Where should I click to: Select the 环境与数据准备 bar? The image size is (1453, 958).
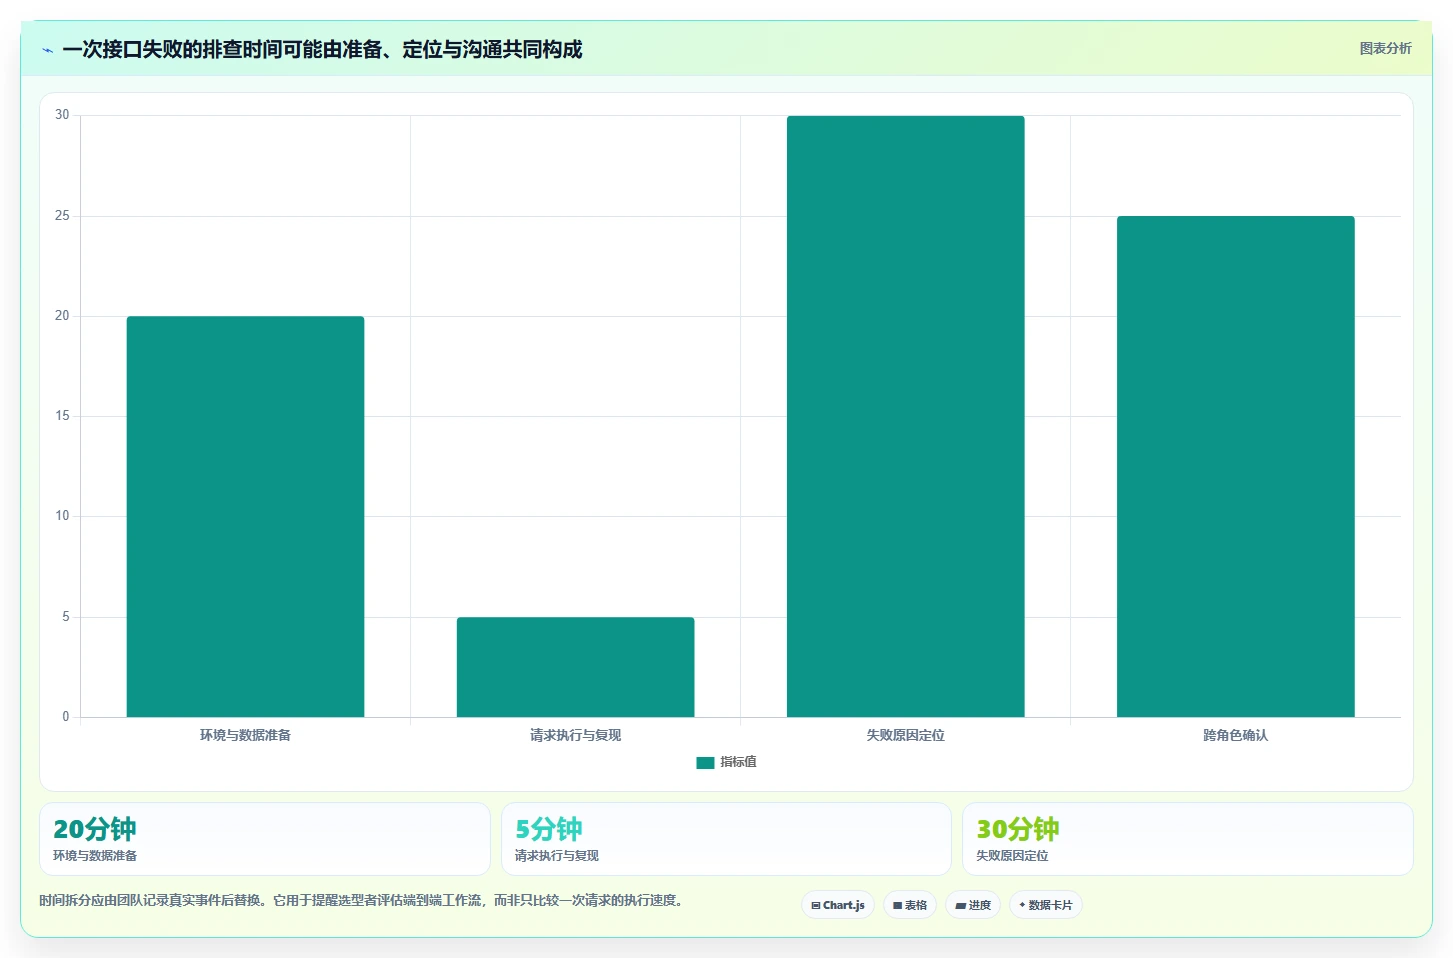245,516
